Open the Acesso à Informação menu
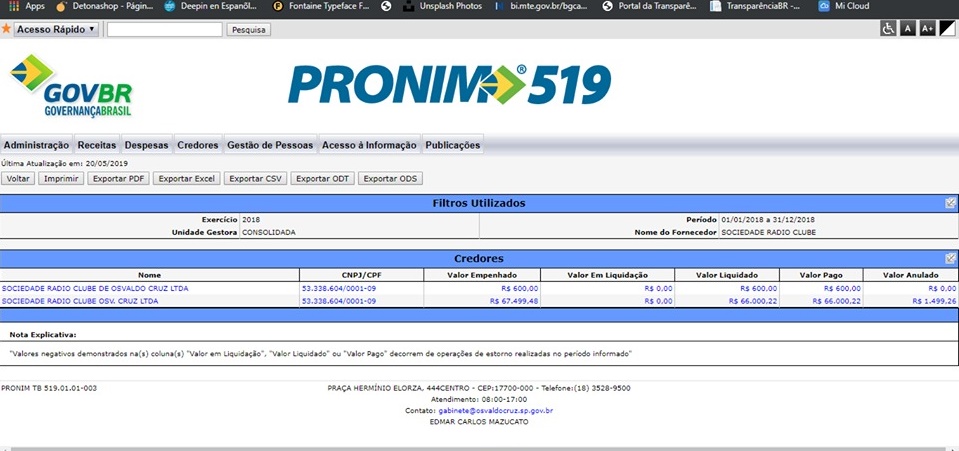The height and width of the screenshot is (451, 959). pyautogui.click(x=369, y=145)
